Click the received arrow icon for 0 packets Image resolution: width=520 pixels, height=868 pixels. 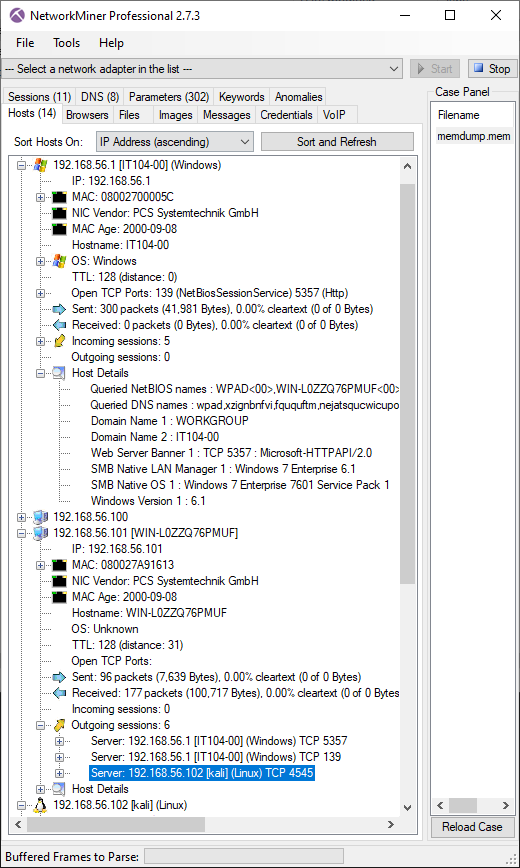(59, 325)
